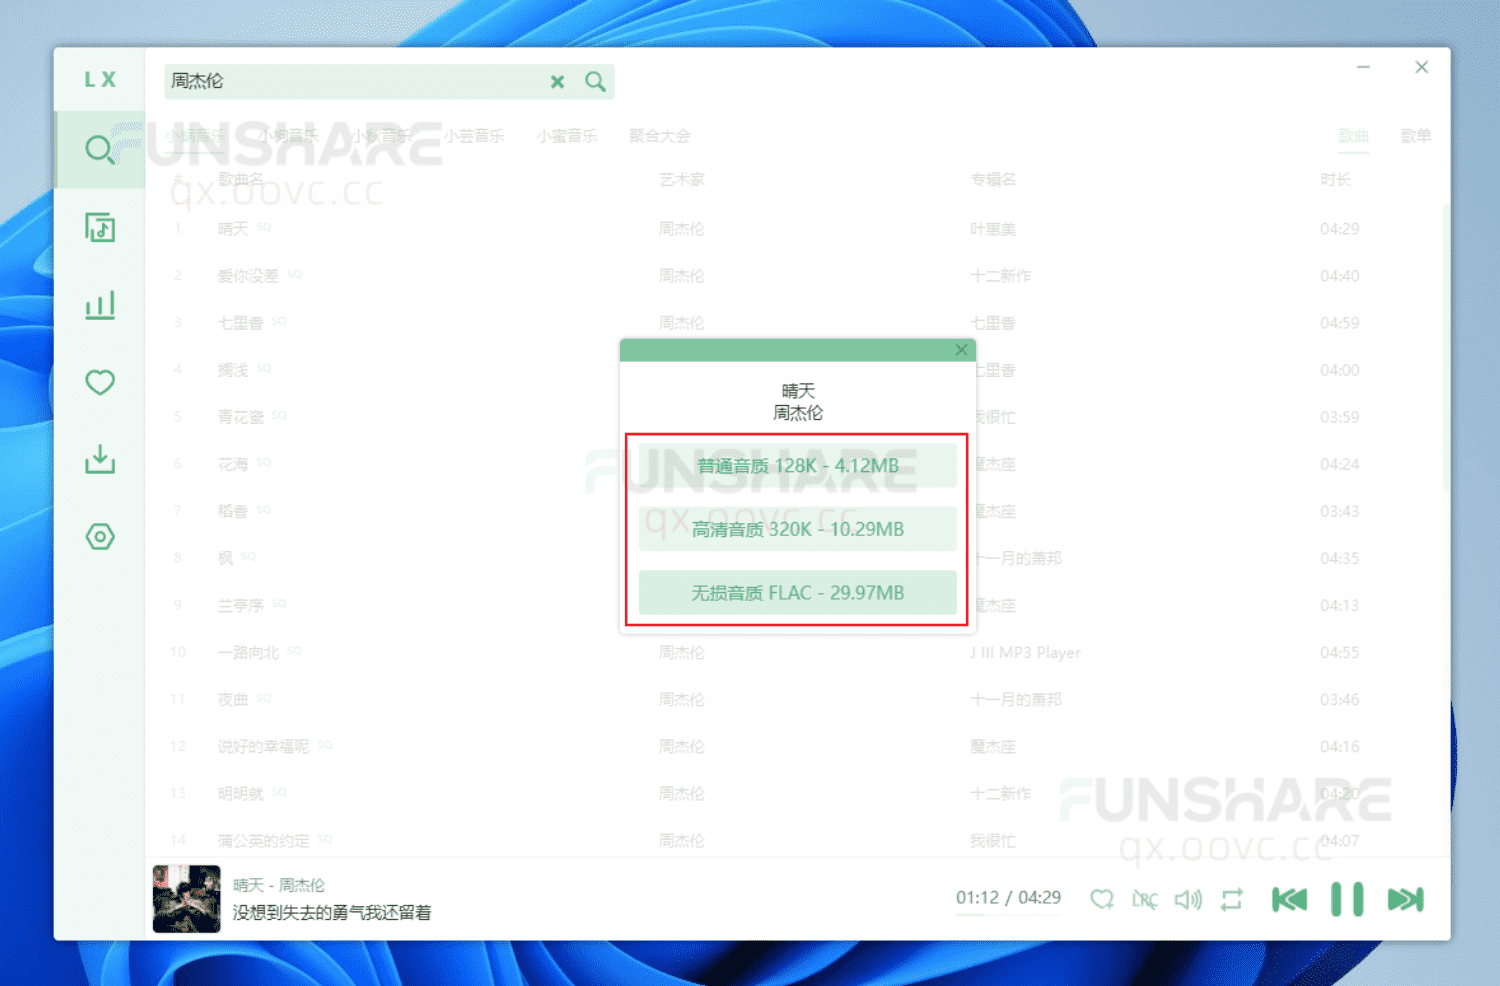Viewport: 1500px width, 986px height.
Task: Open settings via the sidebar gear icon
Action: click(99, 536)
